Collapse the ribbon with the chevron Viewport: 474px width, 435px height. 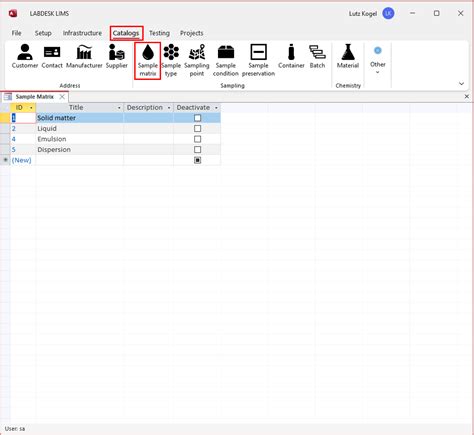pyautogui.click(x=461, y=84)
